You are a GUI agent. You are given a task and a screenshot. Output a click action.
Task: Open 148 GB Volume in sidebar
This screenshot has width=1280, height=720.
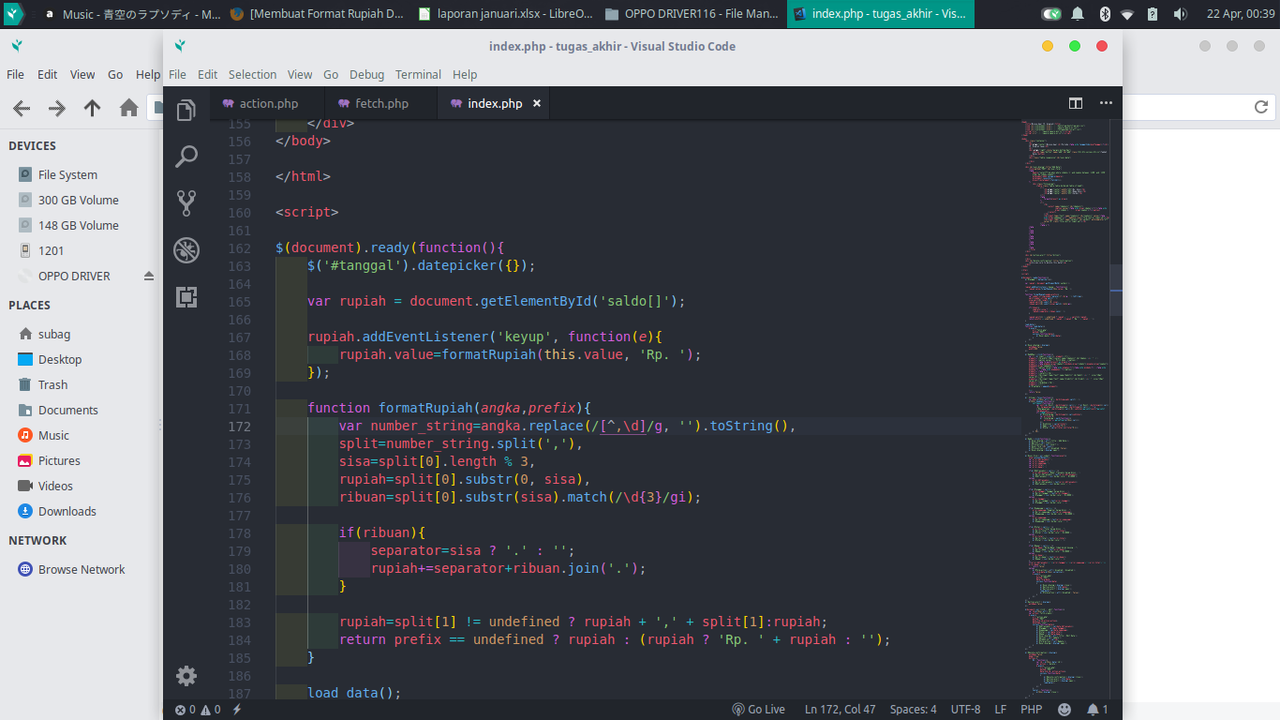pos(78,225)
